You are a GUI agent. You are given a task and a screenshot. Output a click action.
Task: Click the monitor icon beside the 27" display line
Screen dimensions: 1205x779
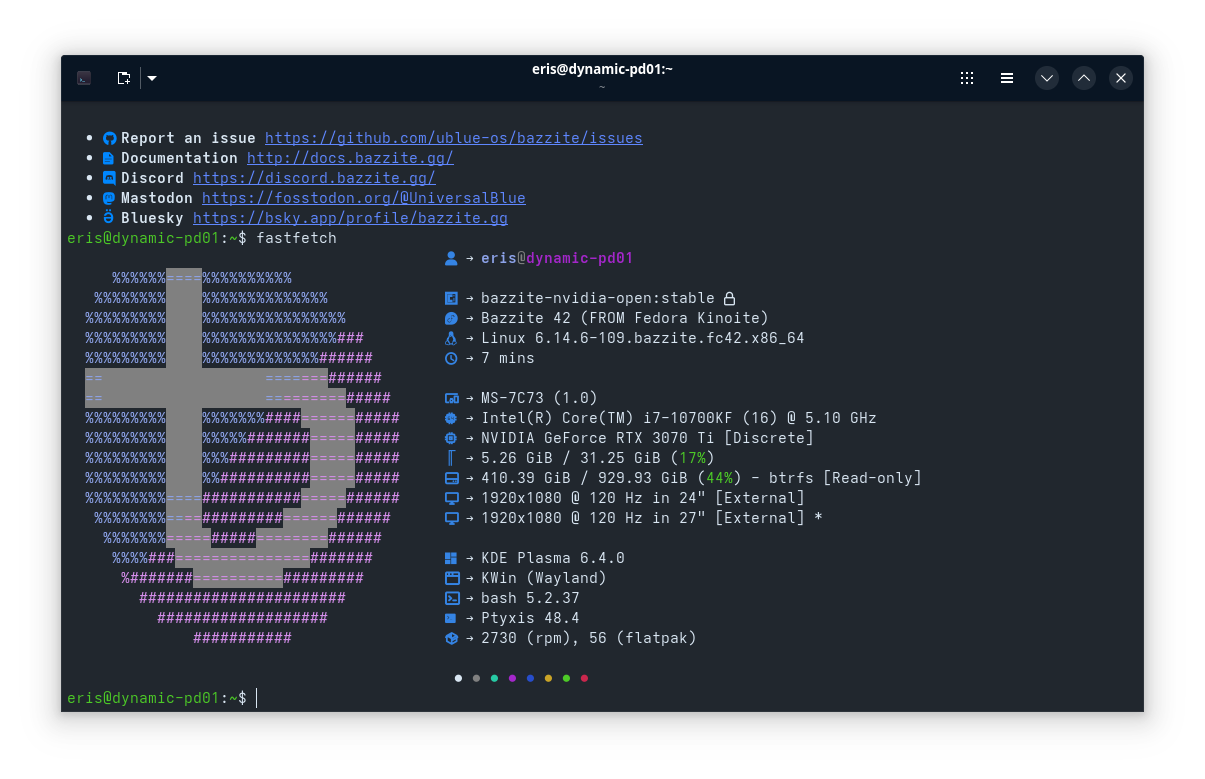click(x=451, y=518)
